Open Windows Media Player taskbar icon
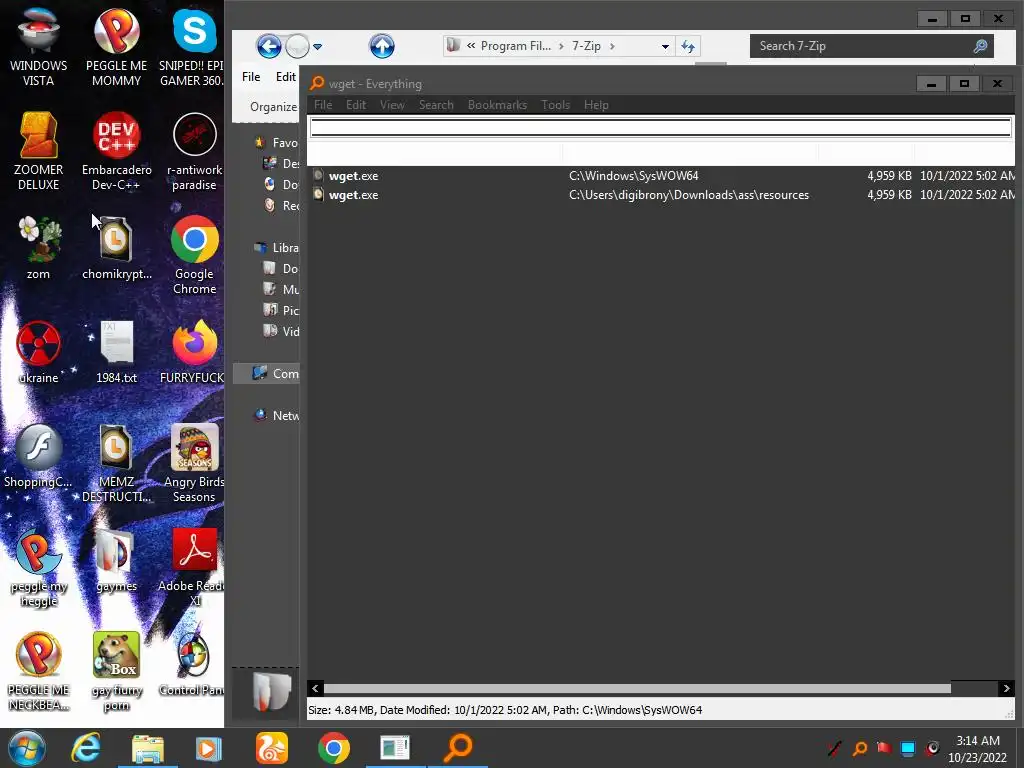Screen dimensions: 1024x768 tap(208, 748)
